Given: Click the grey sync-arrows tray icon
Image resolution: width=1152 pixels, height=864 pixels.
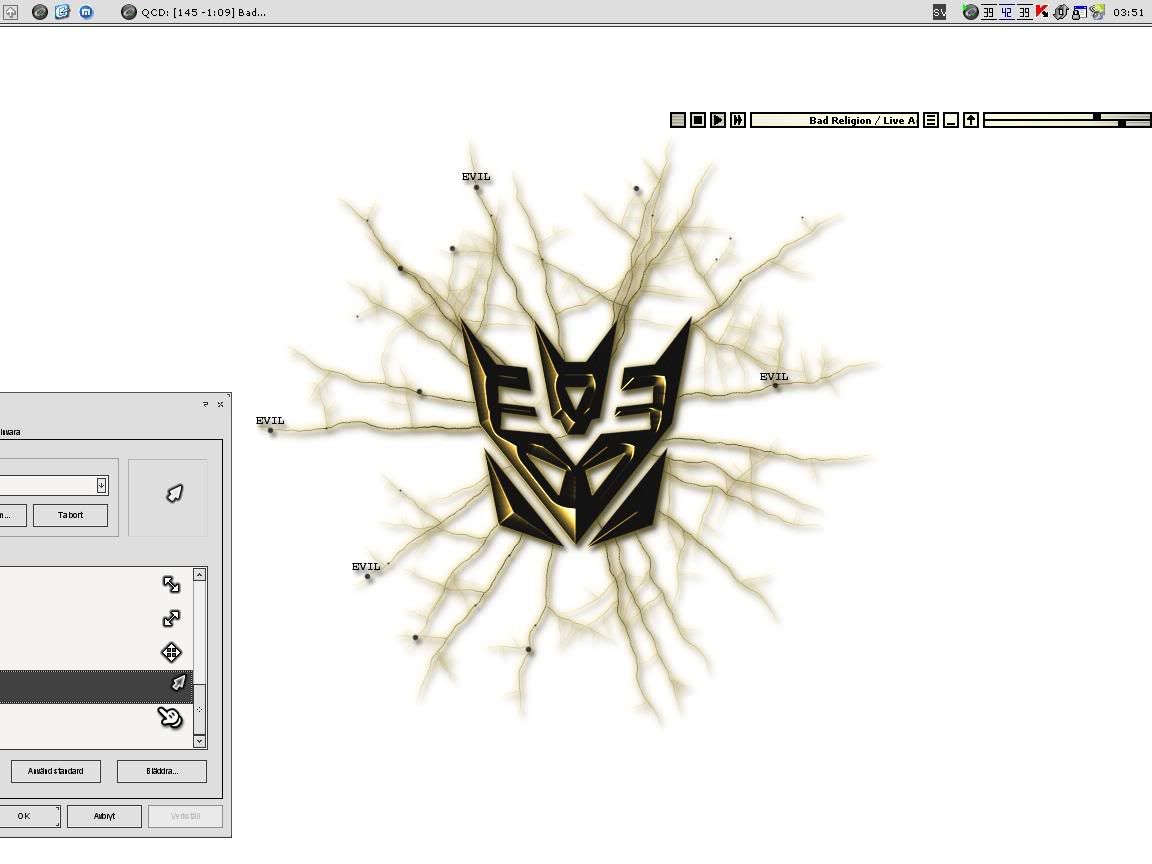Looking at the screenshot, I should 1060,12.
